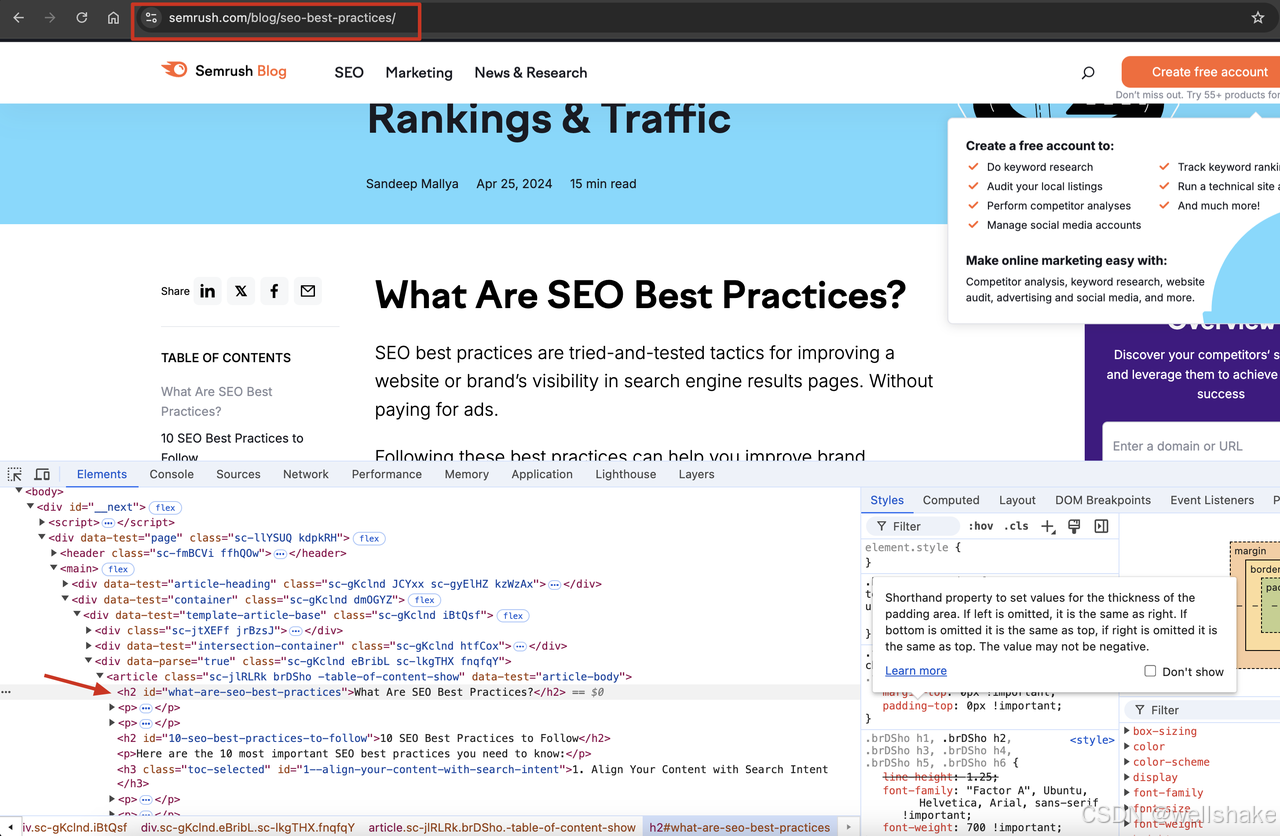Viewport: 1280px width, 836px height.
Task: Expand the box-sizing computed property
Action: (1128, 731)
